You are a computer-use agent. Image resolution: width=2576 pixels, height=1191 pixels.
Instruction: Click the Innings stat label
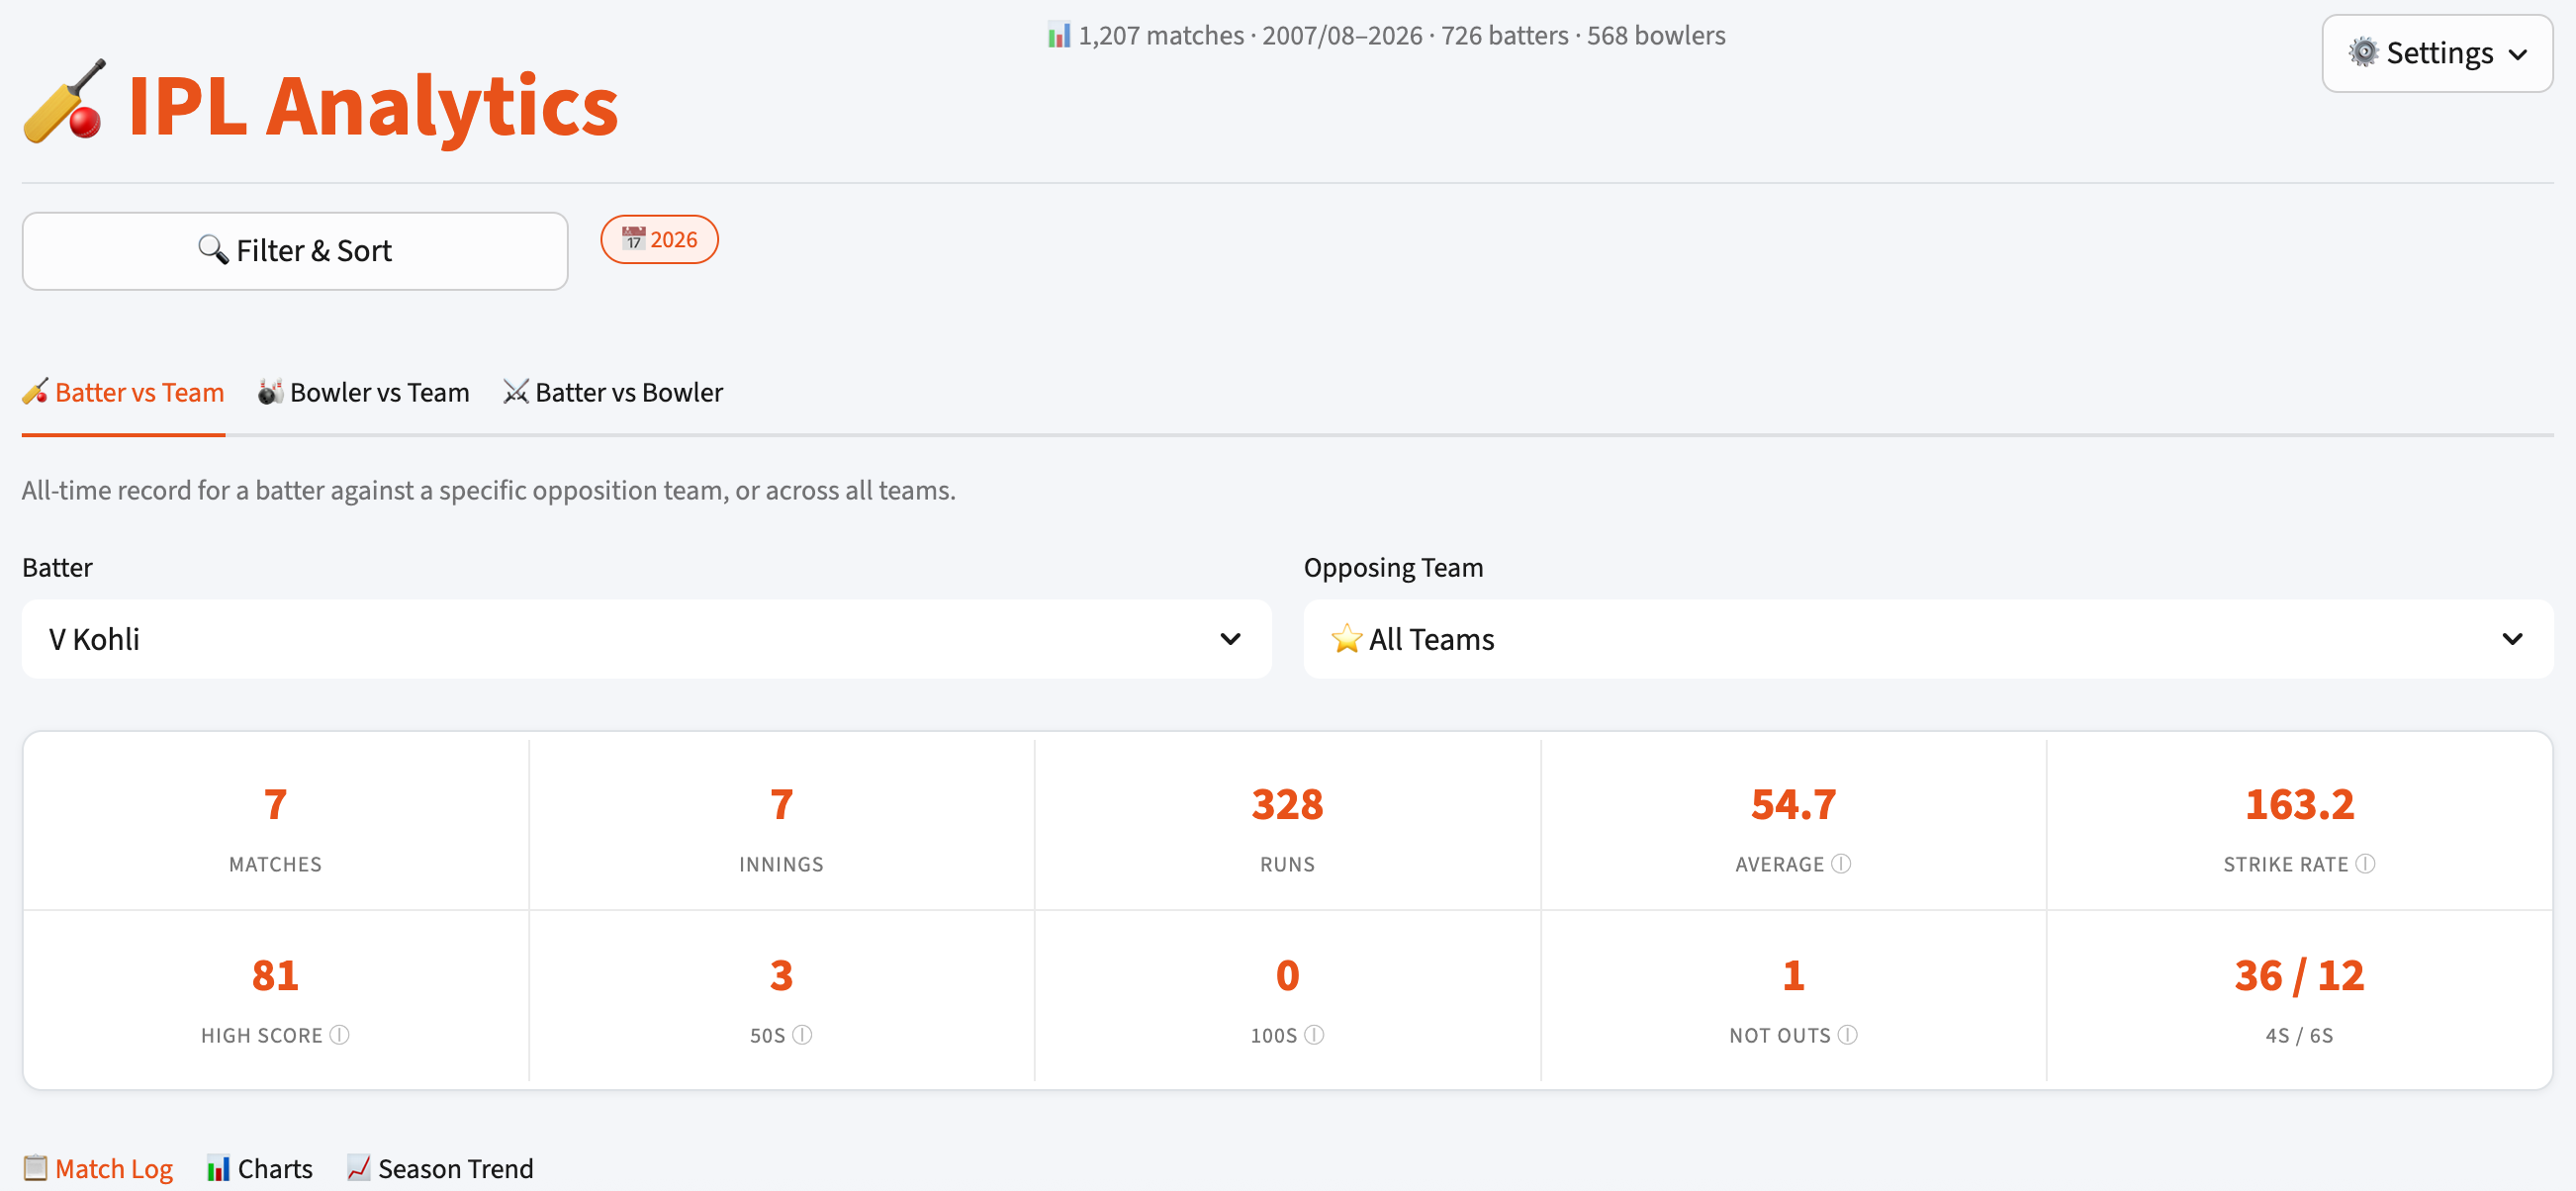pyautogui.click(x=781, y=865)
